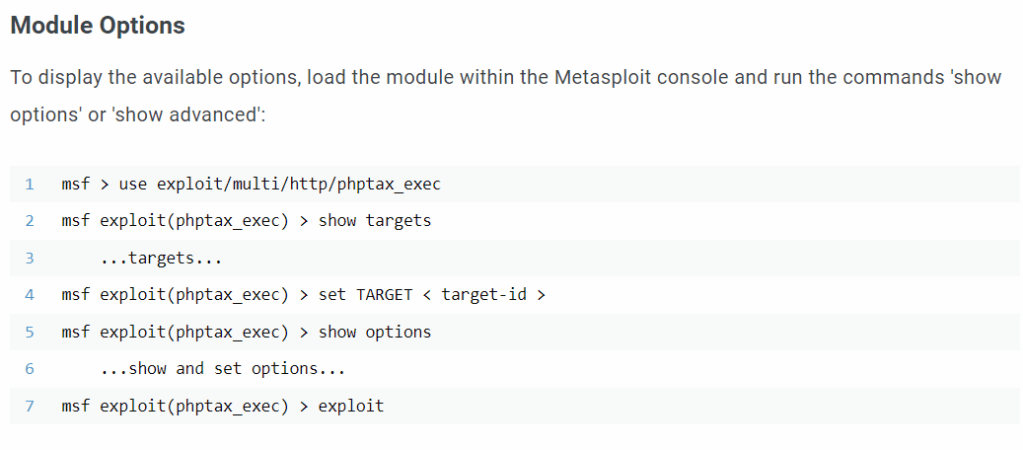Viewport: 1023px width, 450px height.
Task: Click line number 1 in code block
Action: (30, 184)
